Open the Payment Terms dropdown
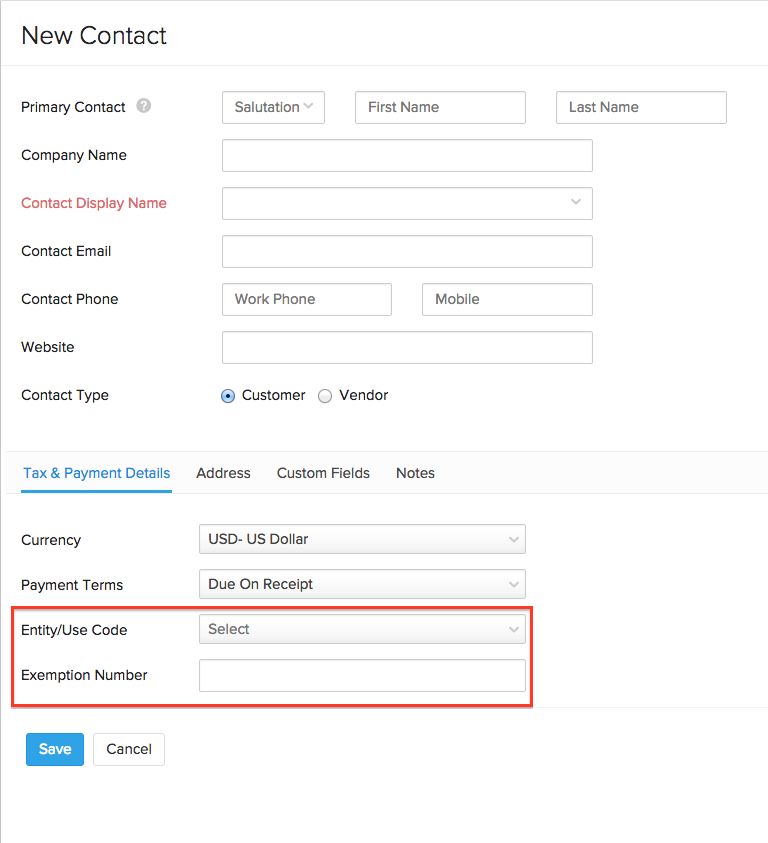The height and width of the screenshot is (843, 768). [x=362, y=584]
